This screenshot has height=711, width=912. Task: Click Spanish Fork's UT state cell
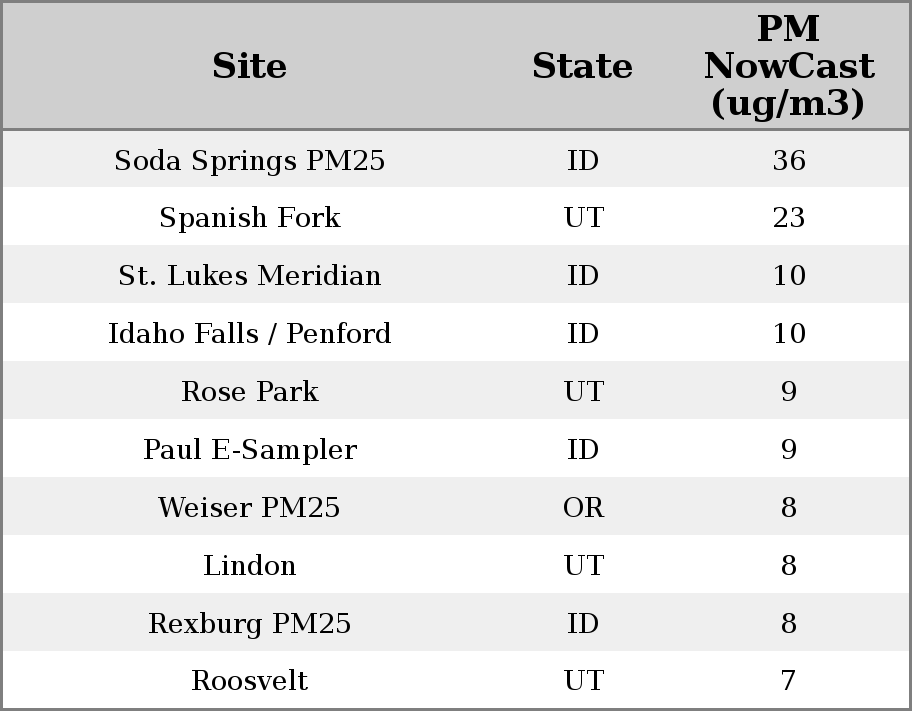coord(583,218)
